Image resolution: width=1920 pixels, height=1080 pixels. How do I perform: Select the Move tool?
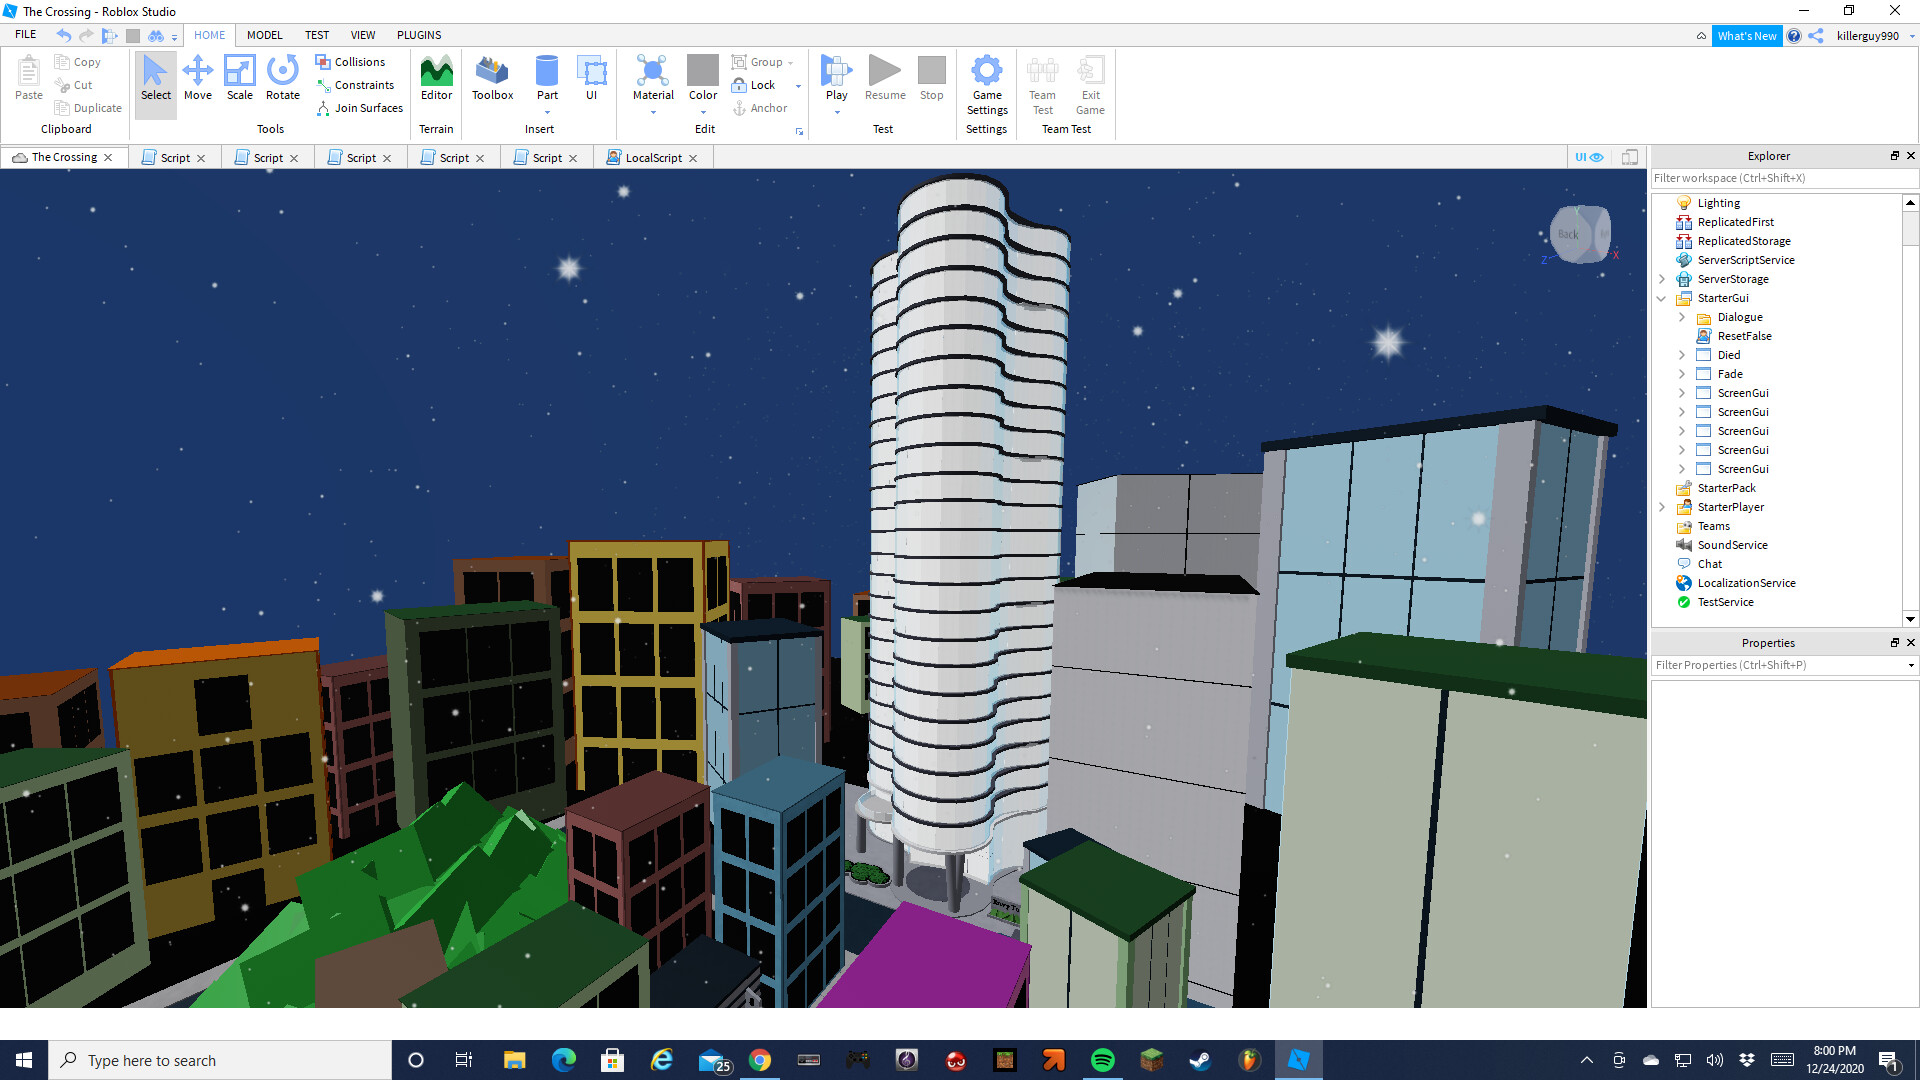click(198, 78)
